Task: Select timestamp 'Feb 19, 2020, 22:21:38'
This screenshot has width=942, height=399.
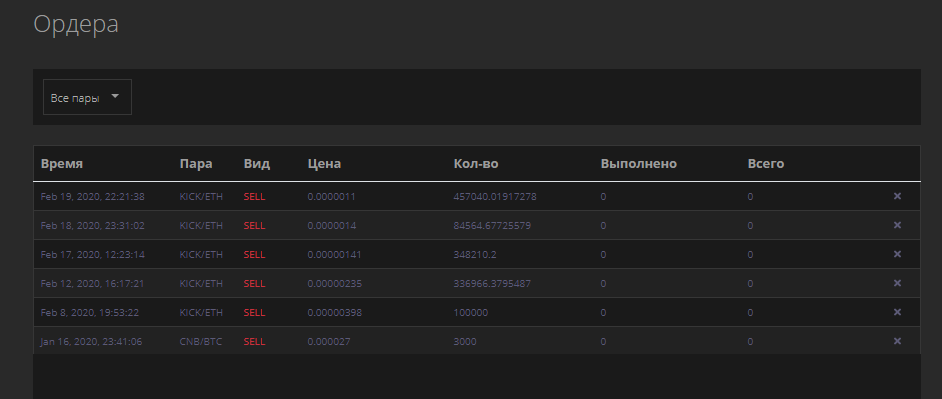Action: pos(93,196)
